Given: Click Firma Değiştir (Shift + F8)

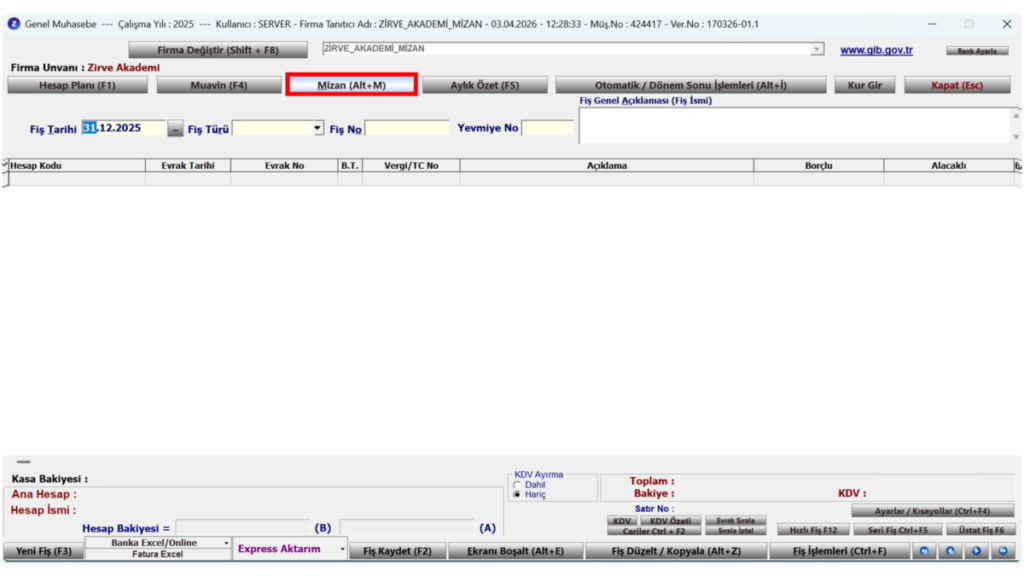Looking at the screenshot, I should (x=217, y=50).
